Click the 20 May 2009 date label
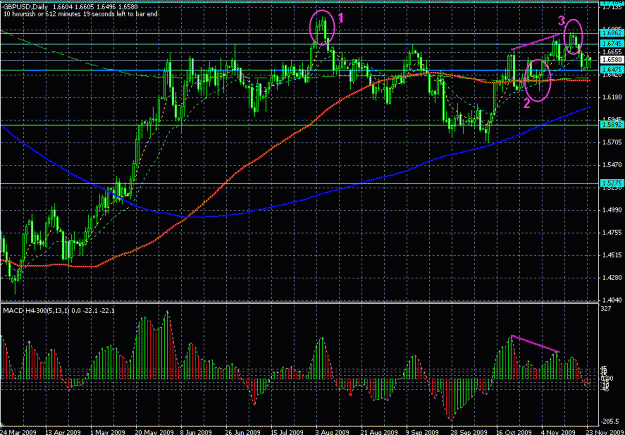The width and height of the screenshot is (625, 435). (x=151, y=432)
